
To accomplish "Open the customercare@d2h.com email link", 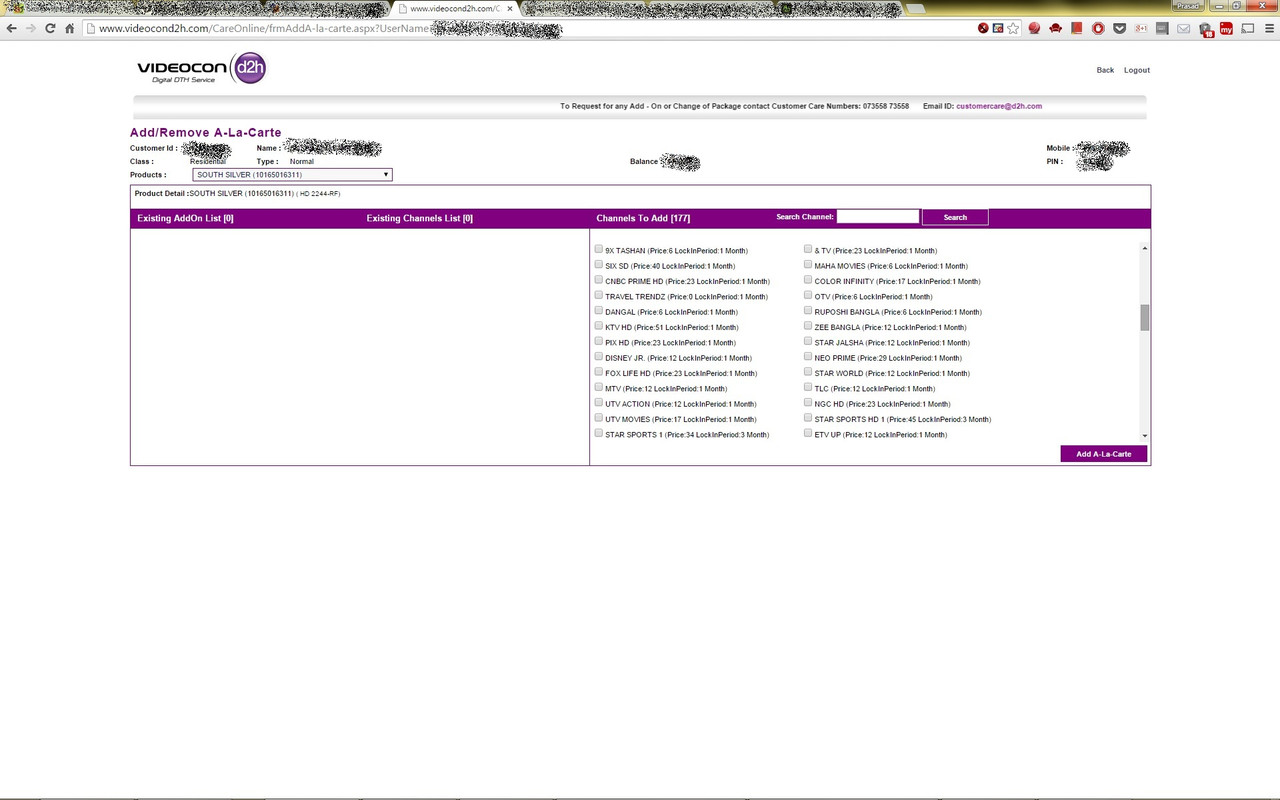I will coord(999,106).
